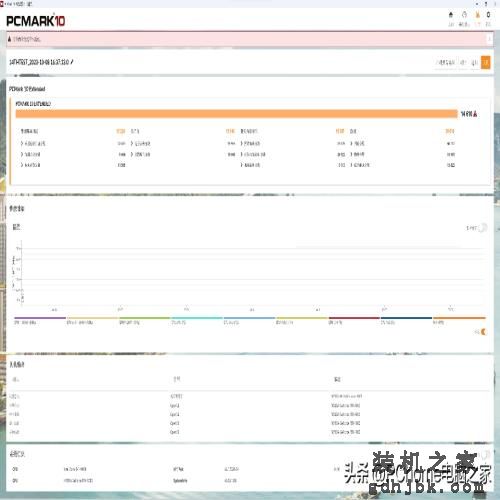
Task: Select the dark navy legend entry under the chart
Action: click(406, 320)
